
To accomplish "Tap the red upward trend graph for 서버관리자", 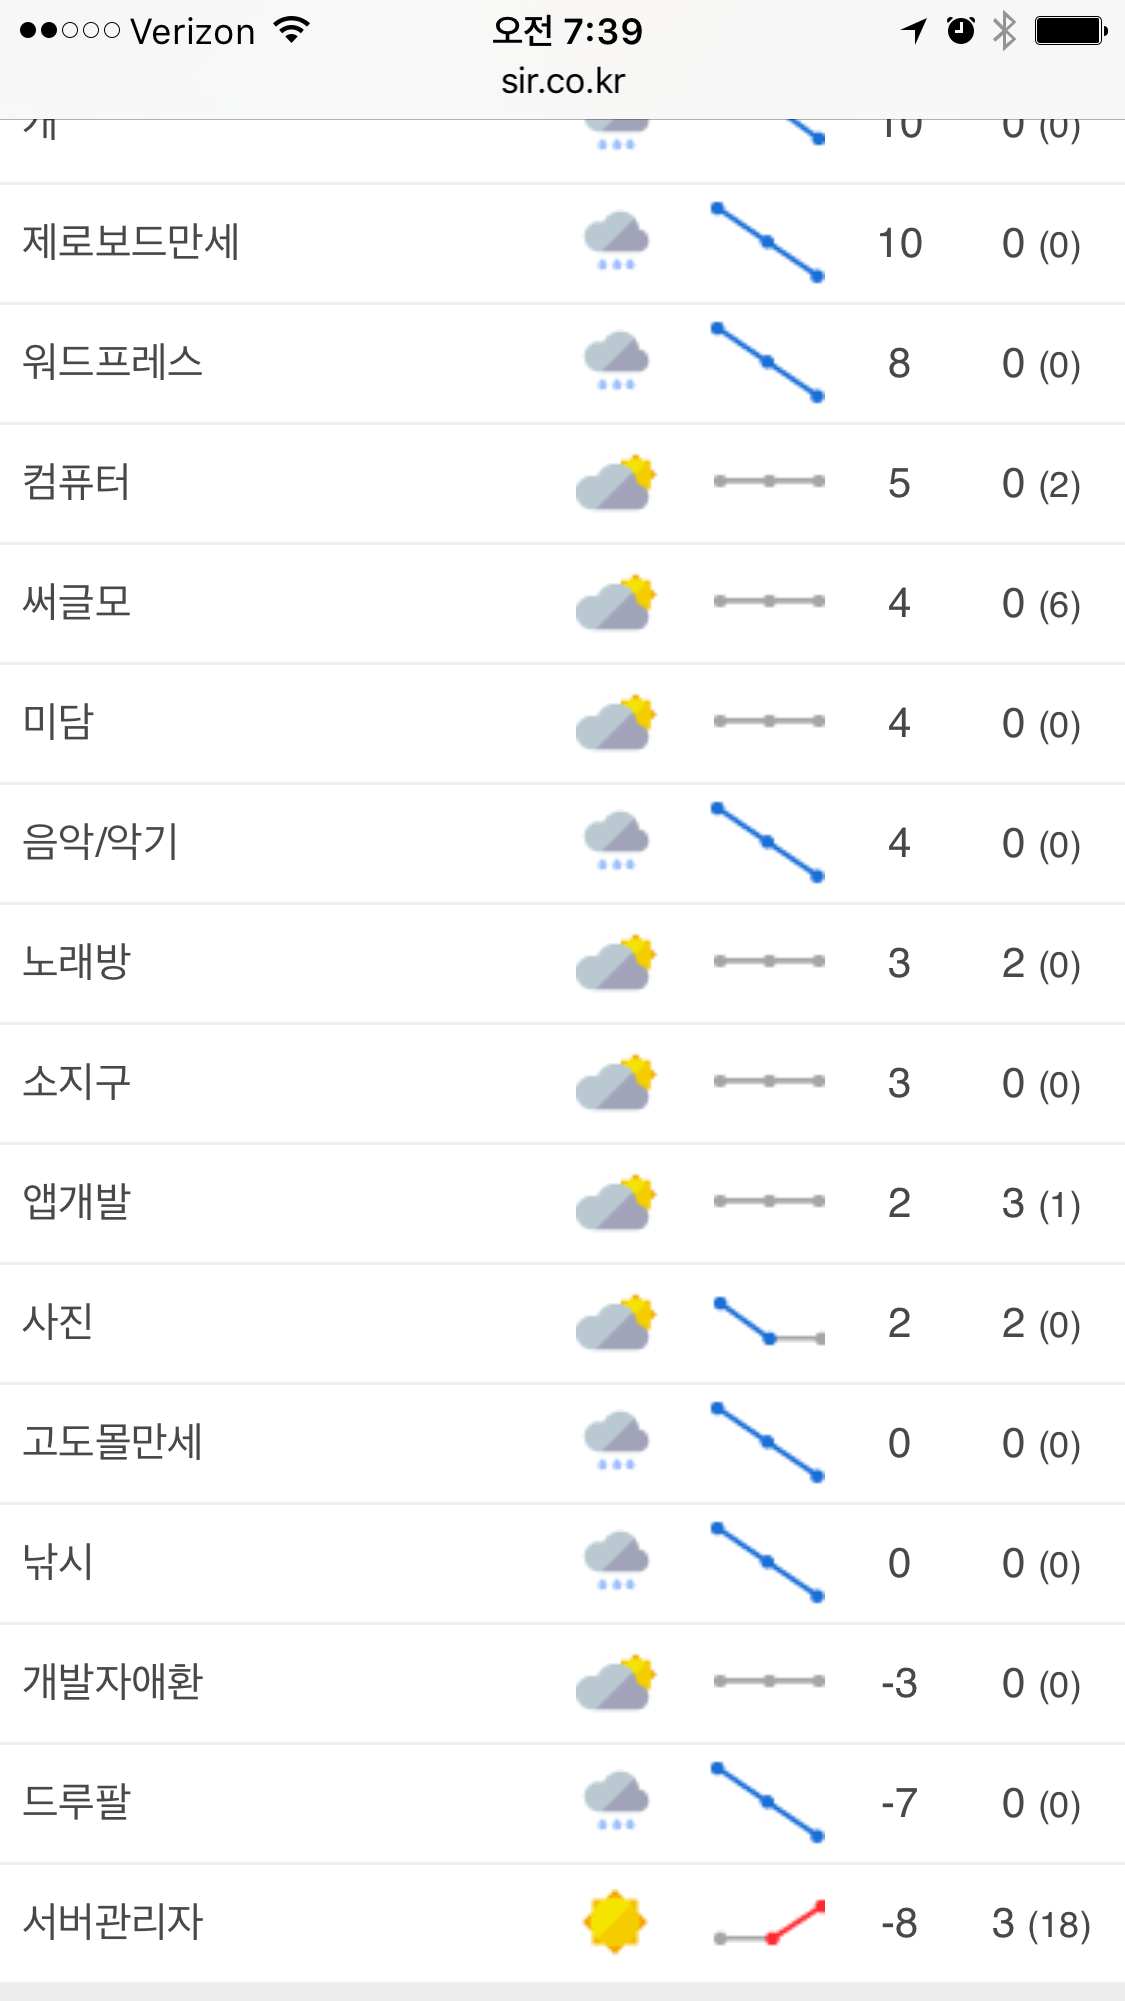I will [769, 1923].
